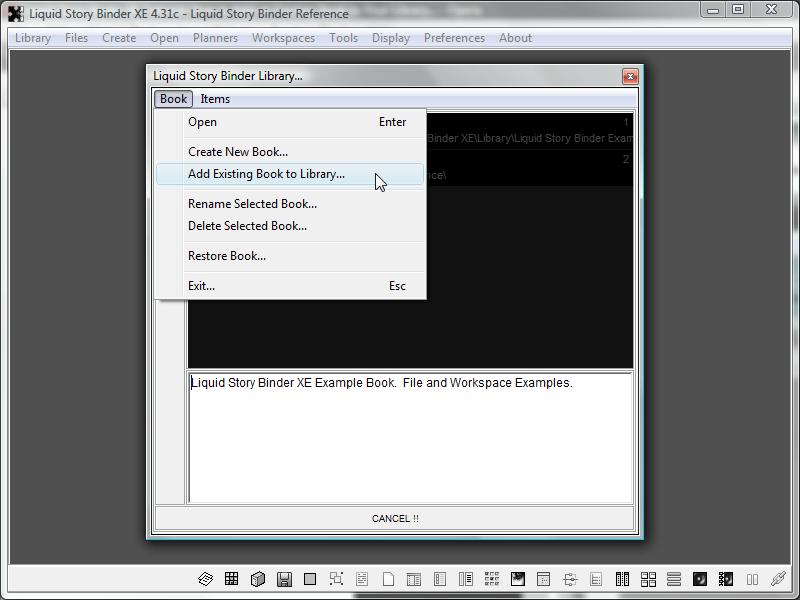This screenshot has width=800, height=600.
Task: Open the Items menu in Library dialog
Action: click(x=215, y=99)
